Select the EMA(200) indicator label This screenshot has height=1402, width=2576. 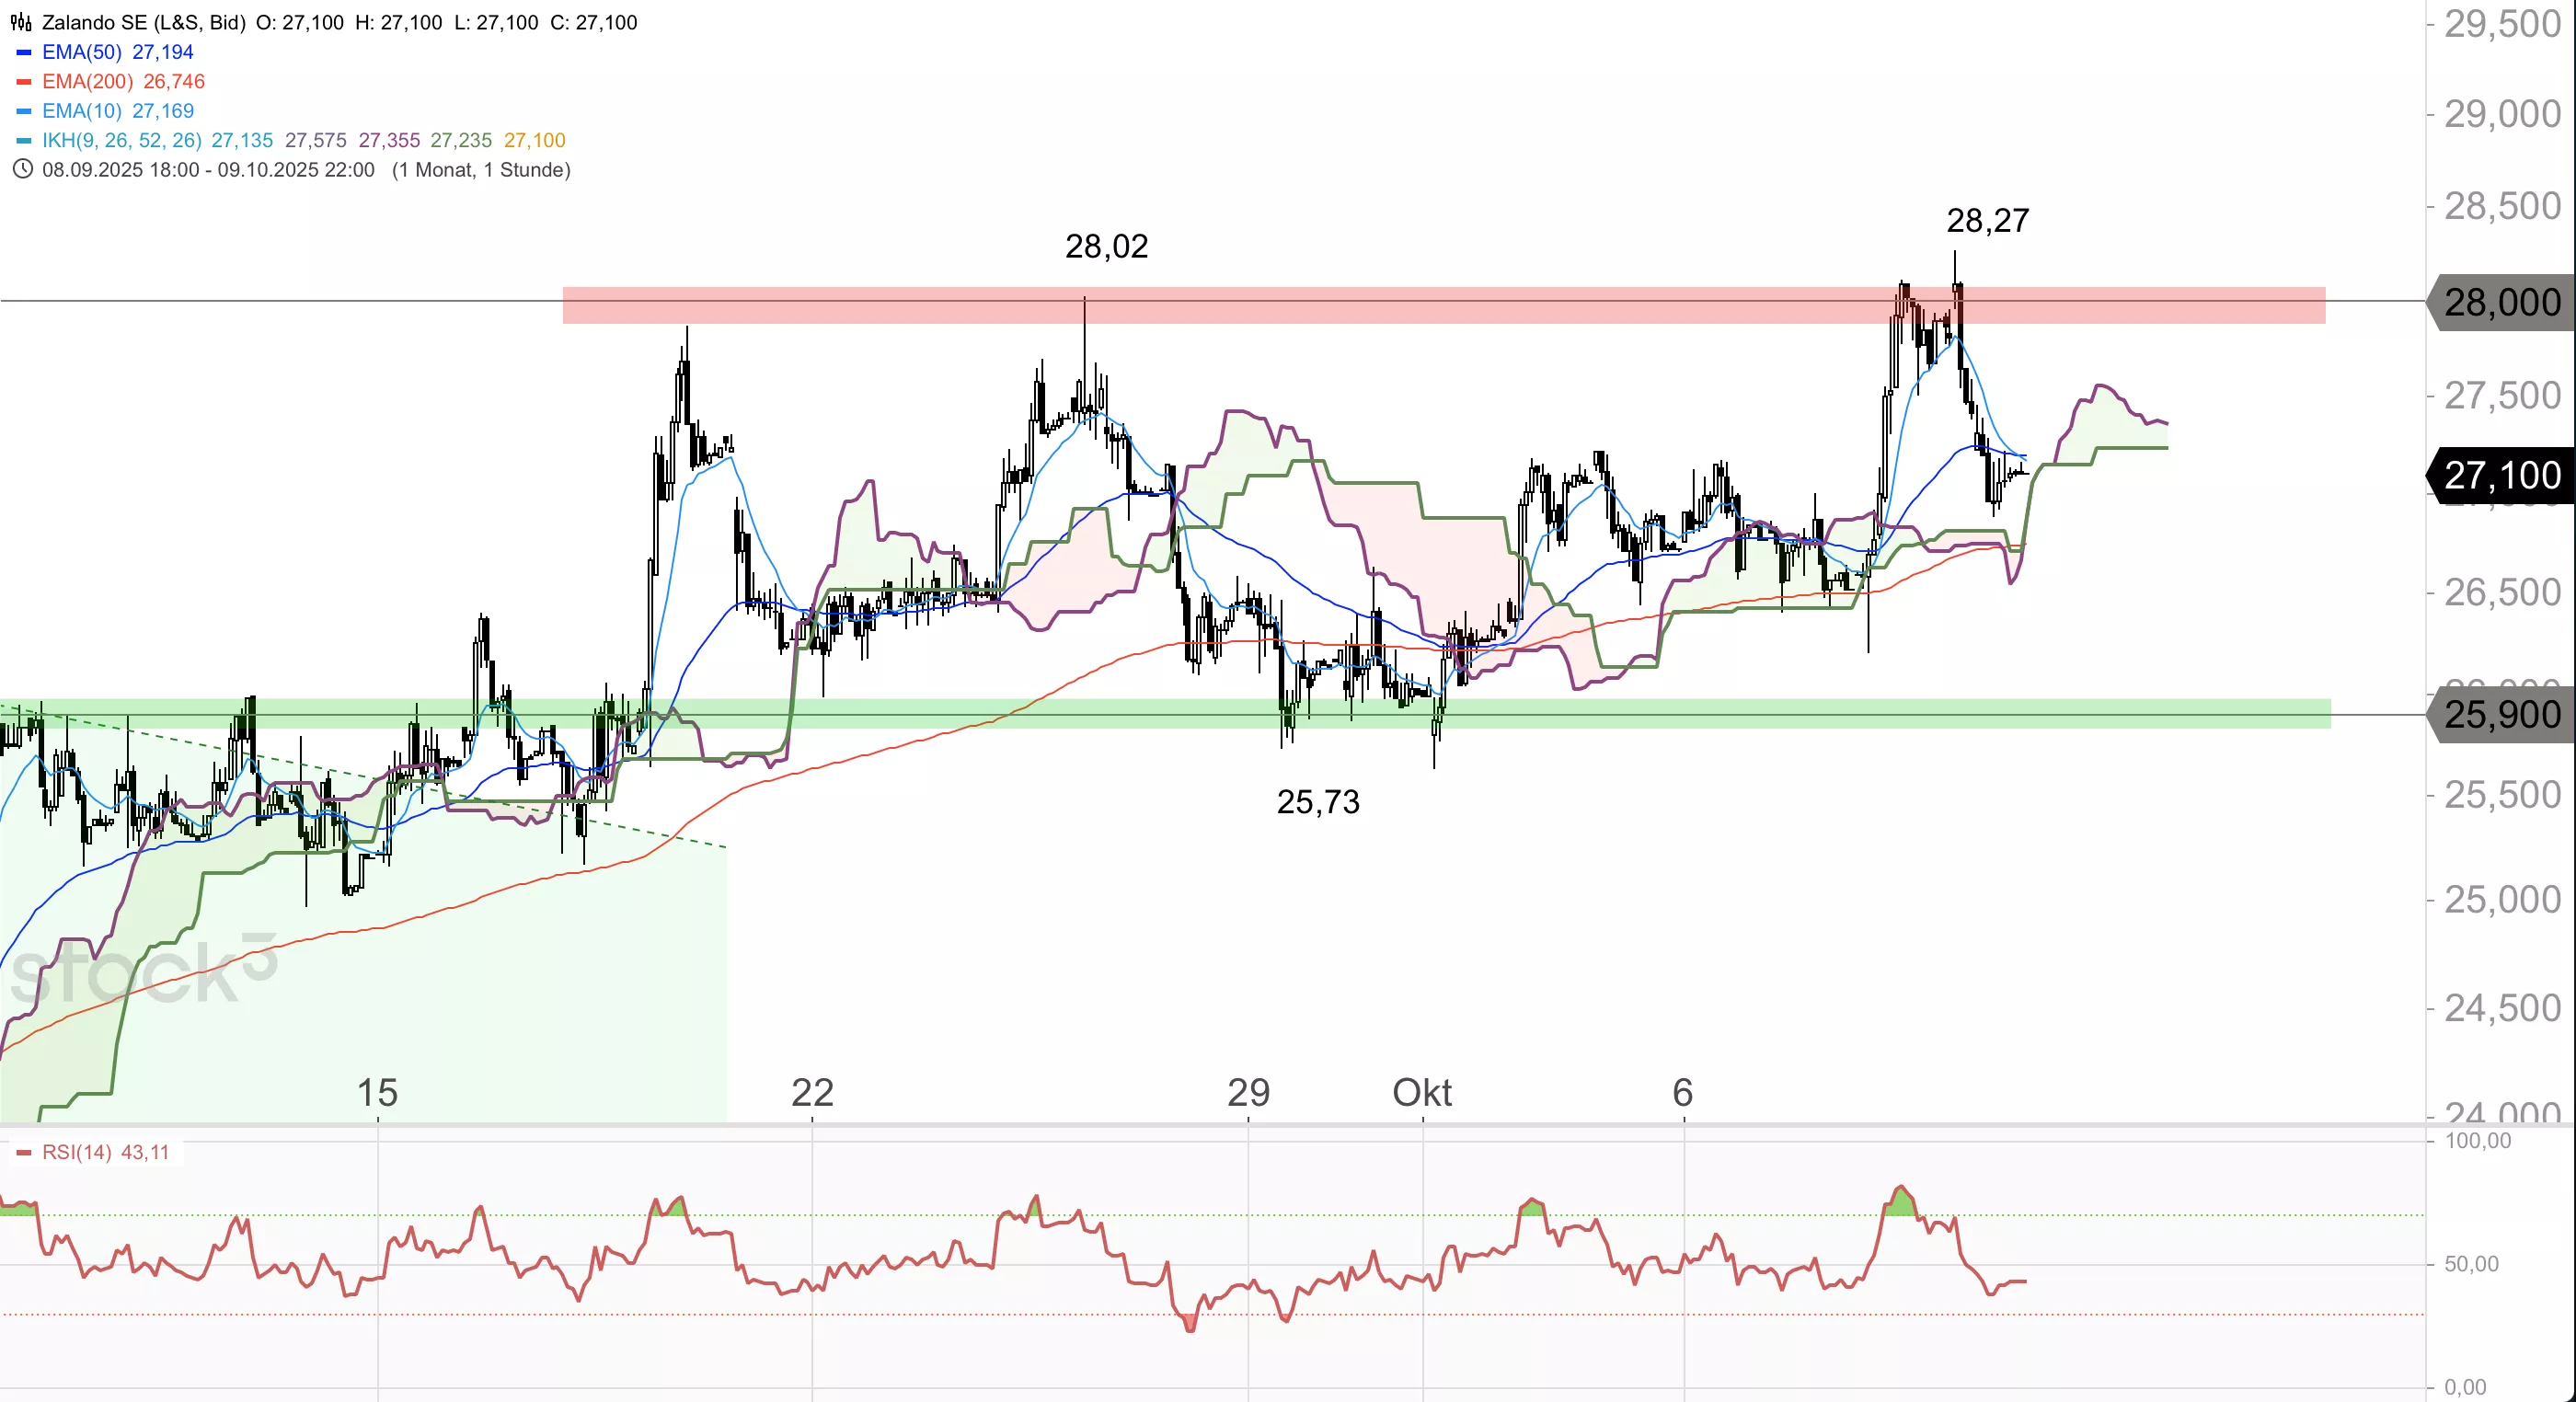click(88, 81)
